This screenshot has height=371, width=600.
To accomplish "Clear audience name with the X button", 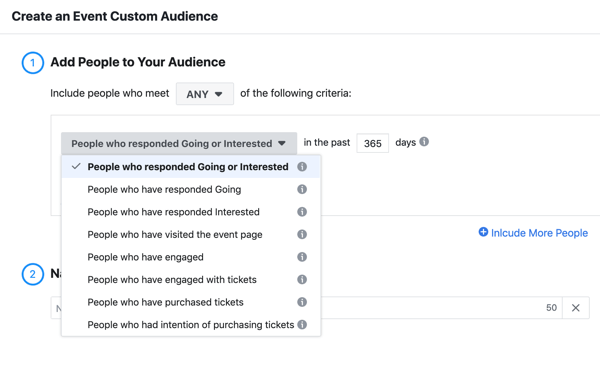I will 576,308.
